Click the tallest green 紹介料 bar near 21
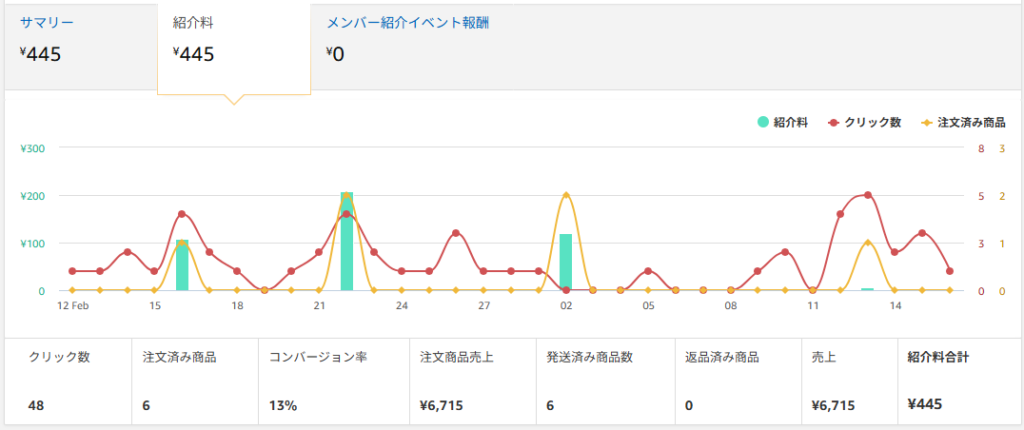The width and height of the screenshot is (1024, 430). [x=347, y=242]
